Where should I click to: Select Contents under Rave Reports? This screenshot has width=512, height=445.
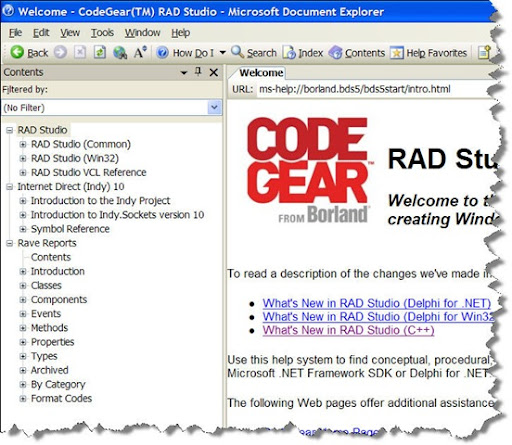pyautogui.click(x=51, y=257)
